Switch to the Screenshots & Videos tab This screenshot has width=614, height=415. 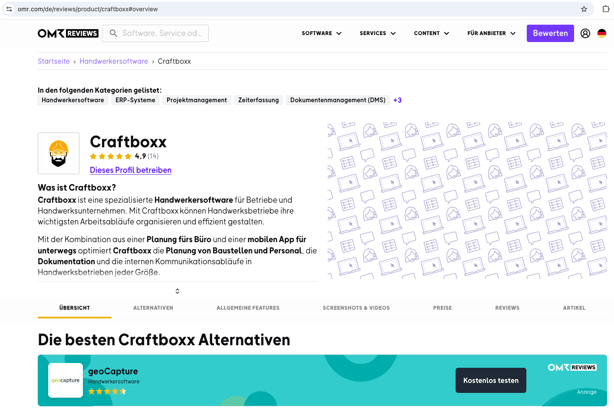356,308
